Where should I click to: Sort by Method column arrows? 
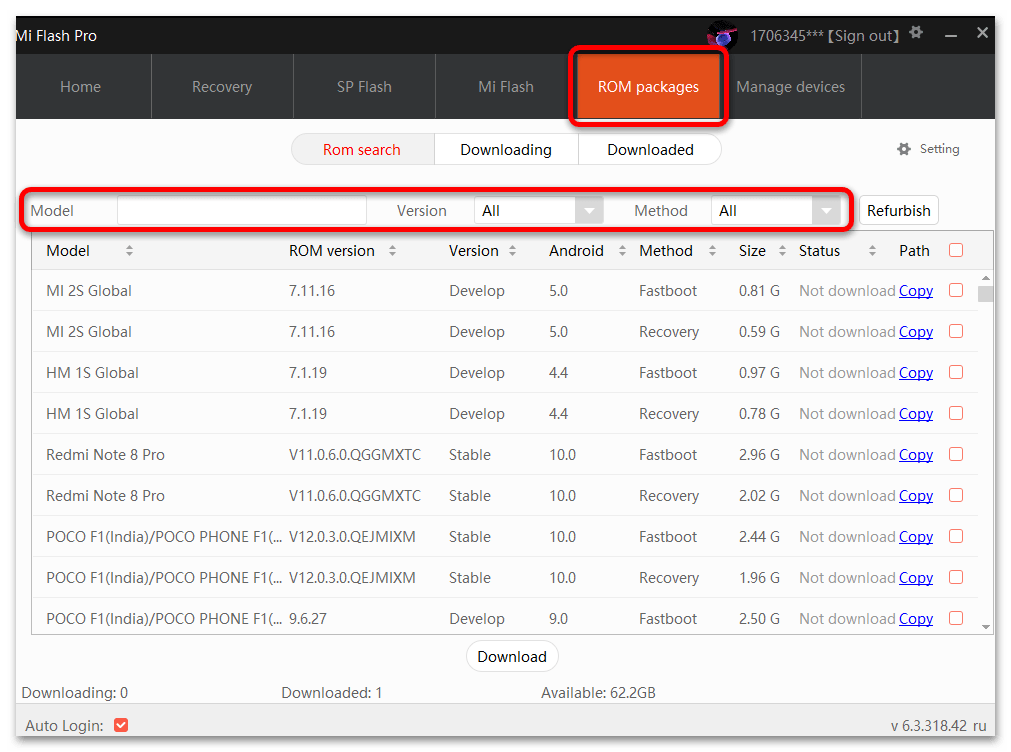click(712, 251)
